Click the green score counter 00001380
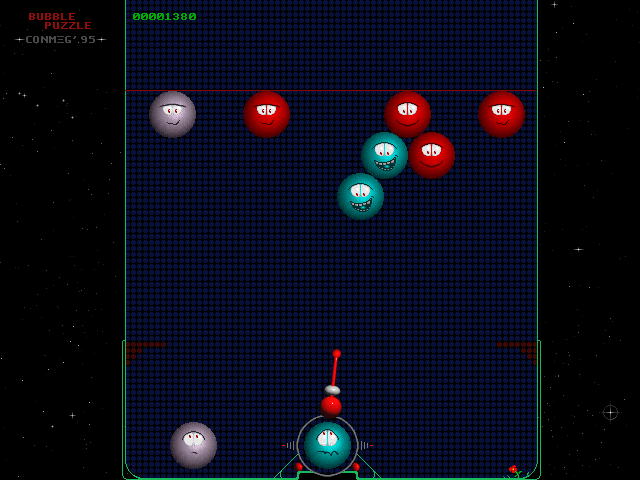 coord(164,17)
